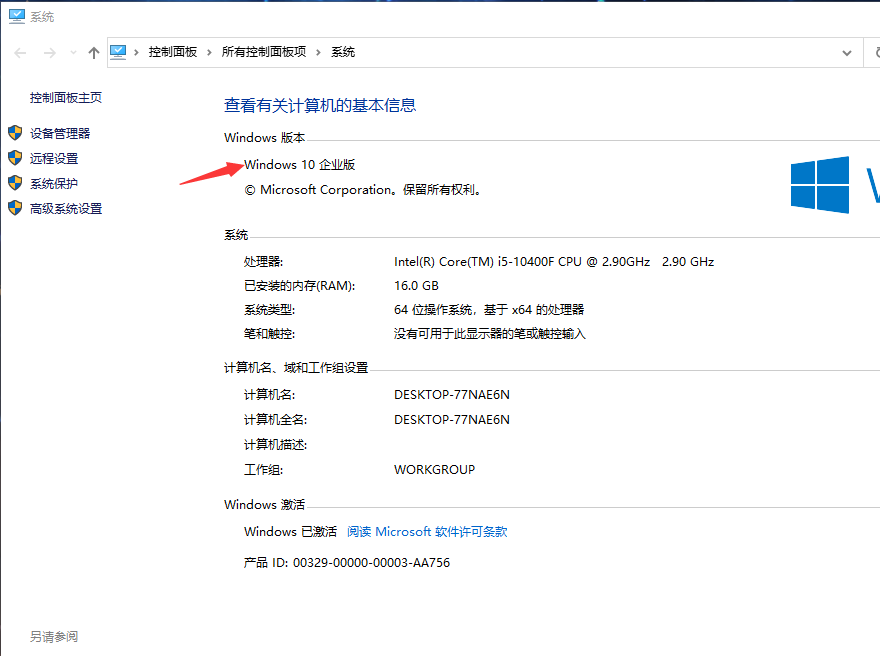Click shield icon next to 系统保护
This screenshot has height=656, width=880.
[15, 183]
